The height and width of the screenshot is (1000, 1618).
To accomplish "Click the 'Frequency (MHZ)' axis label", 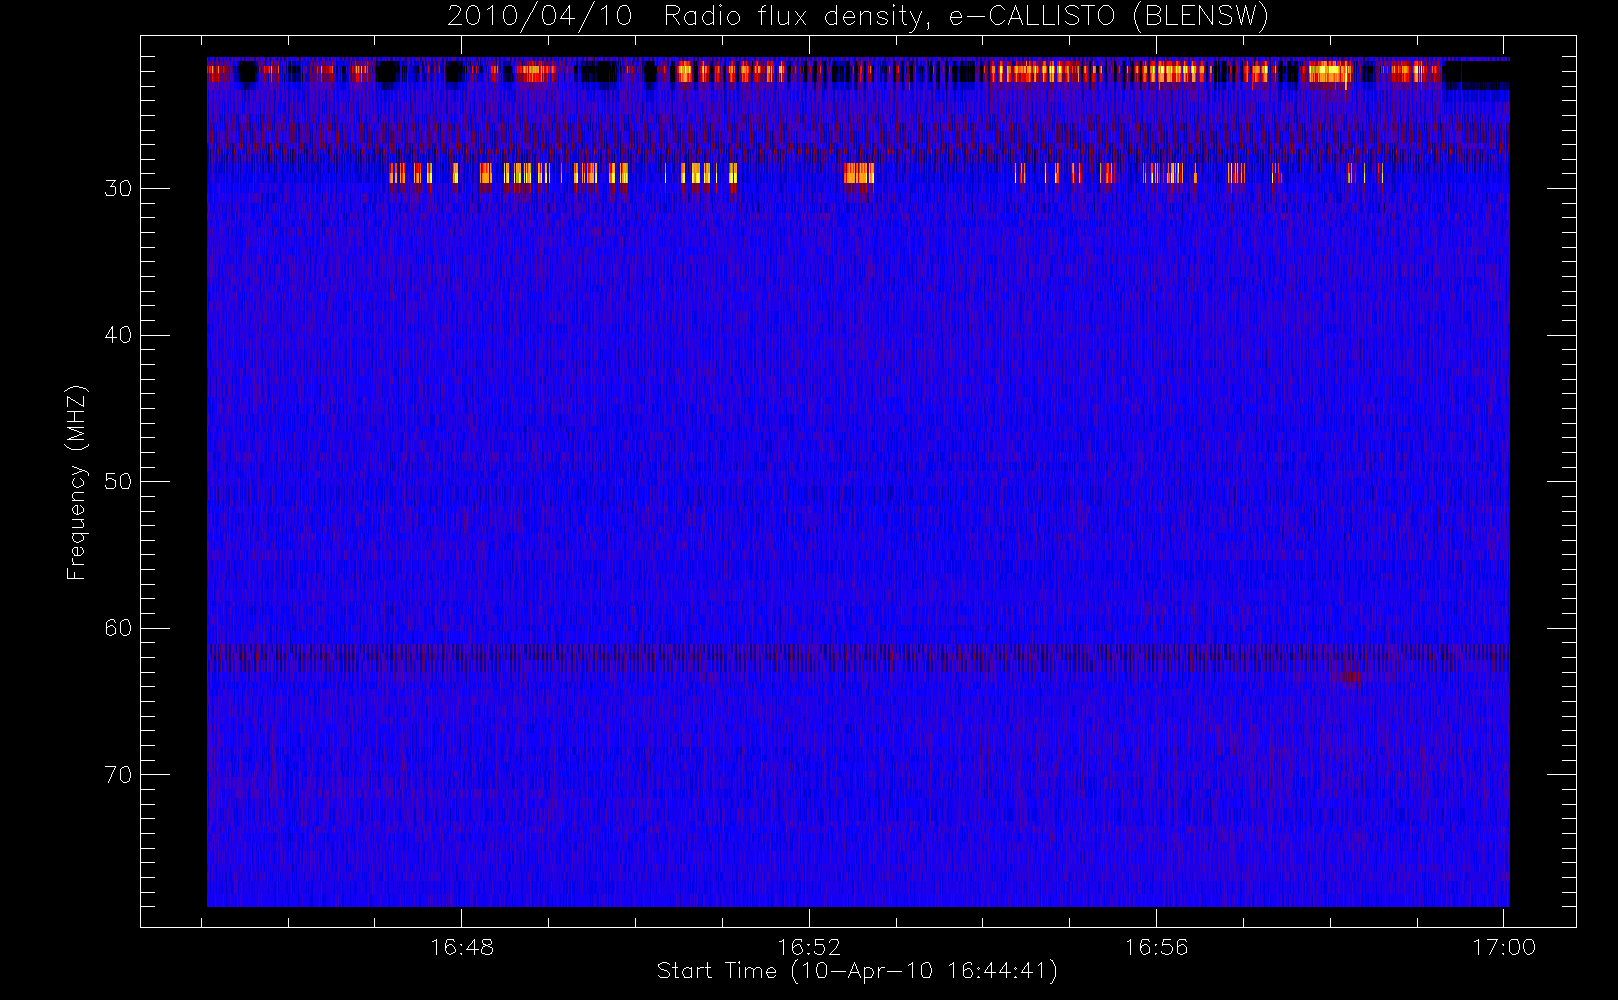I will 76,482.
